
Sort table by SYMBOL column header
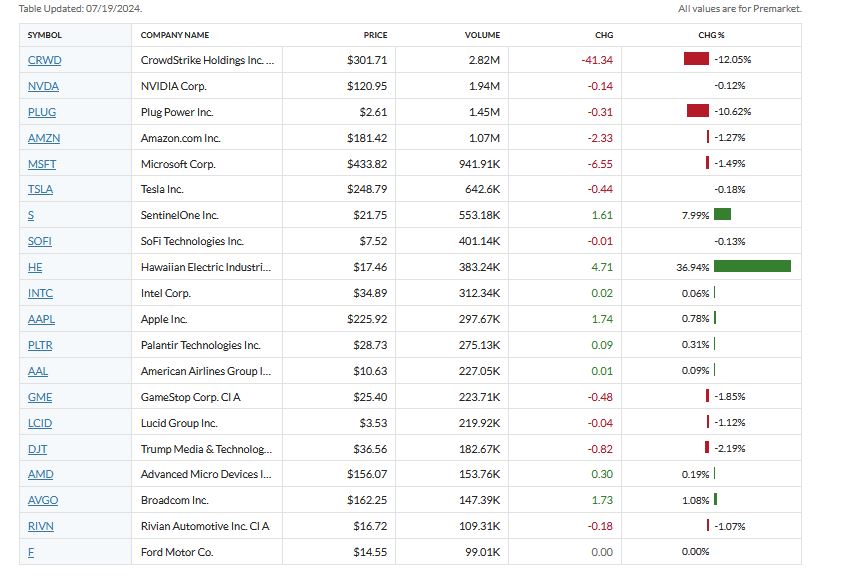[44, 35]
